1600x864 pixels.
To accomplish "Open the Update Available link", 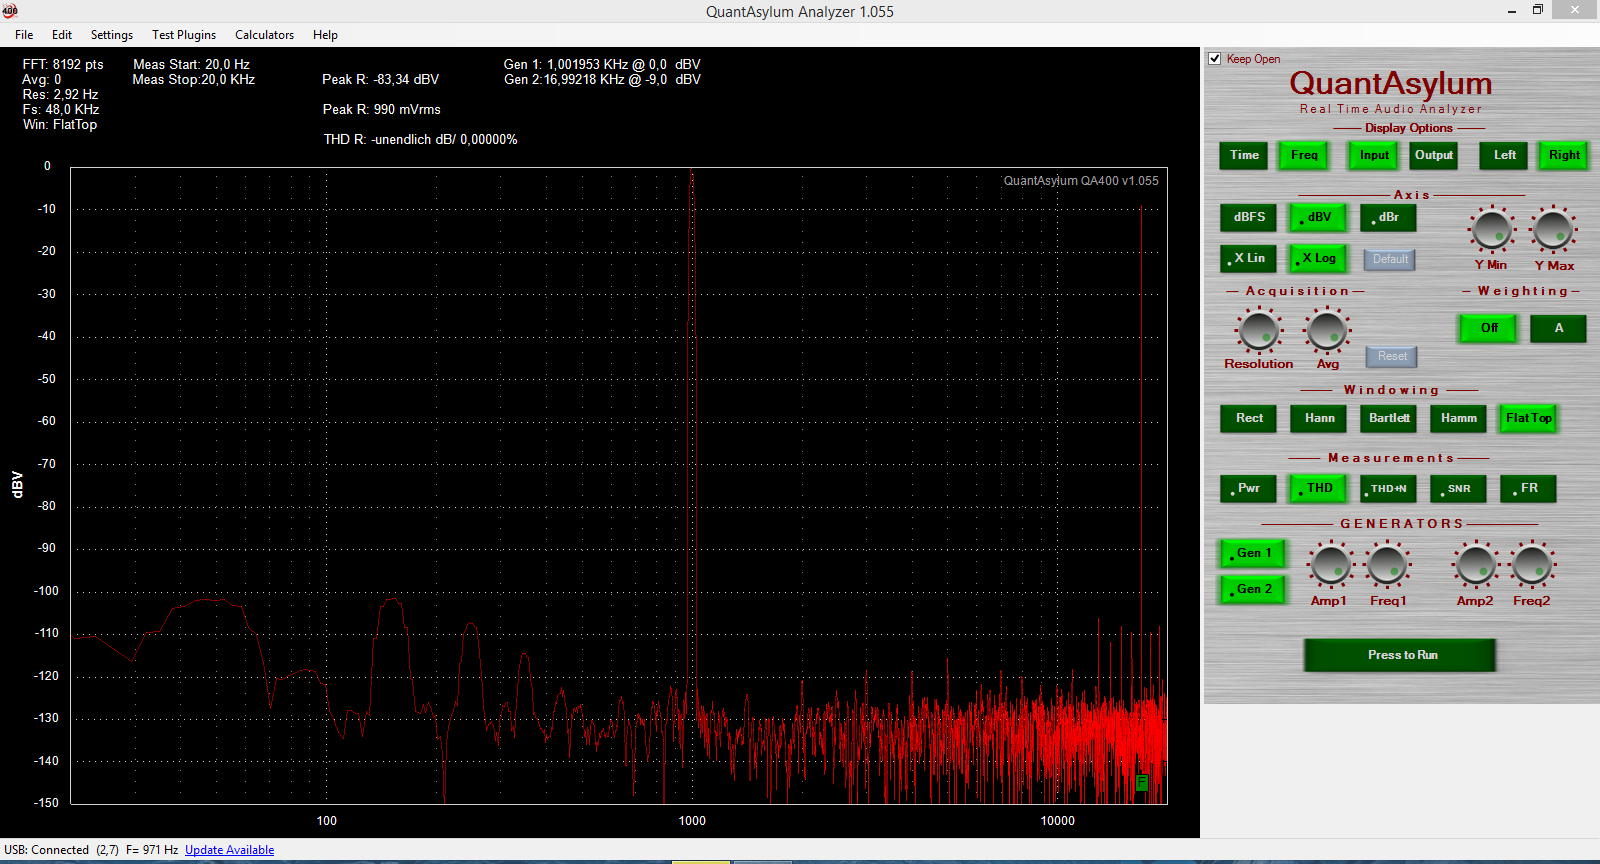I will 229,850.
